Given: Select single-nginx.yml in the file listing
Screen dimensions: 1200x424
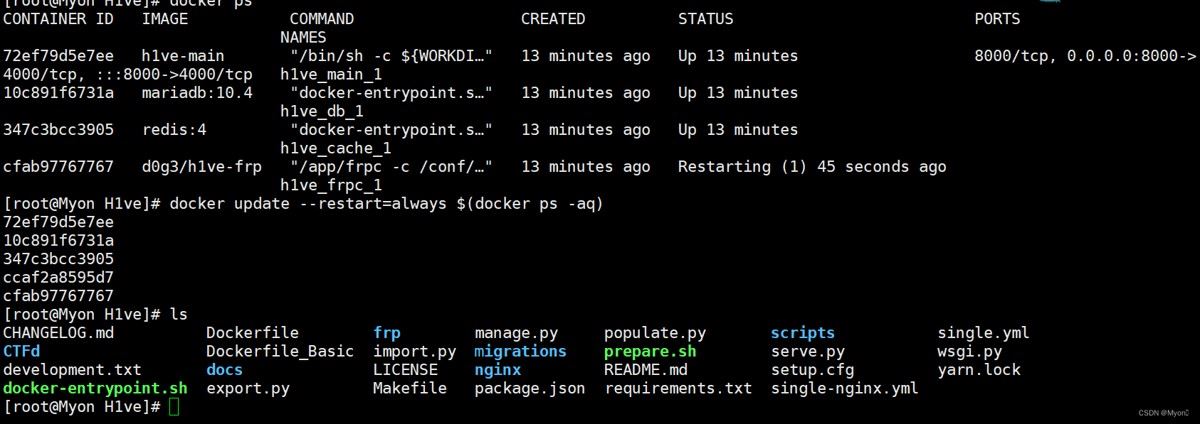Looking at the screenshot, I should click(844, 388).
